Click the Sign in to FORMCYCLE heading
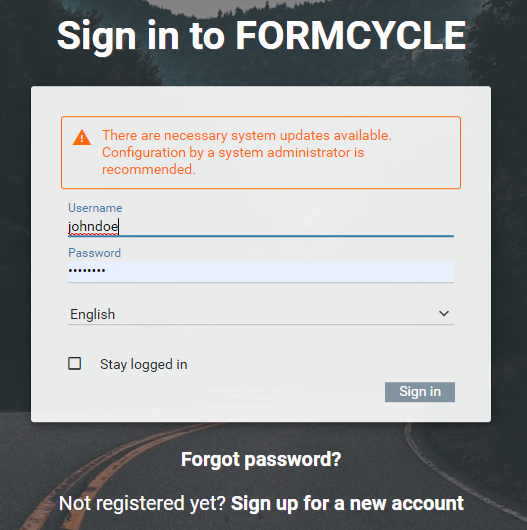This screenshot has width=527, height=530. [261, 36]
